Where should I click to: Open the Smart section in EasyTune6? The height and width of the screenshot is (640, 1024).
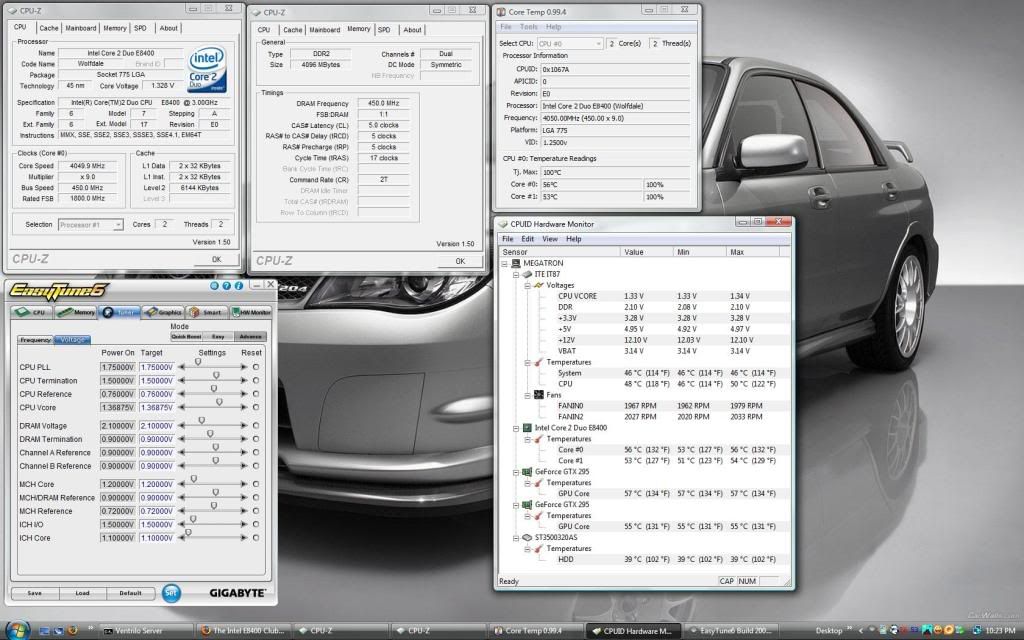(208, 312)
